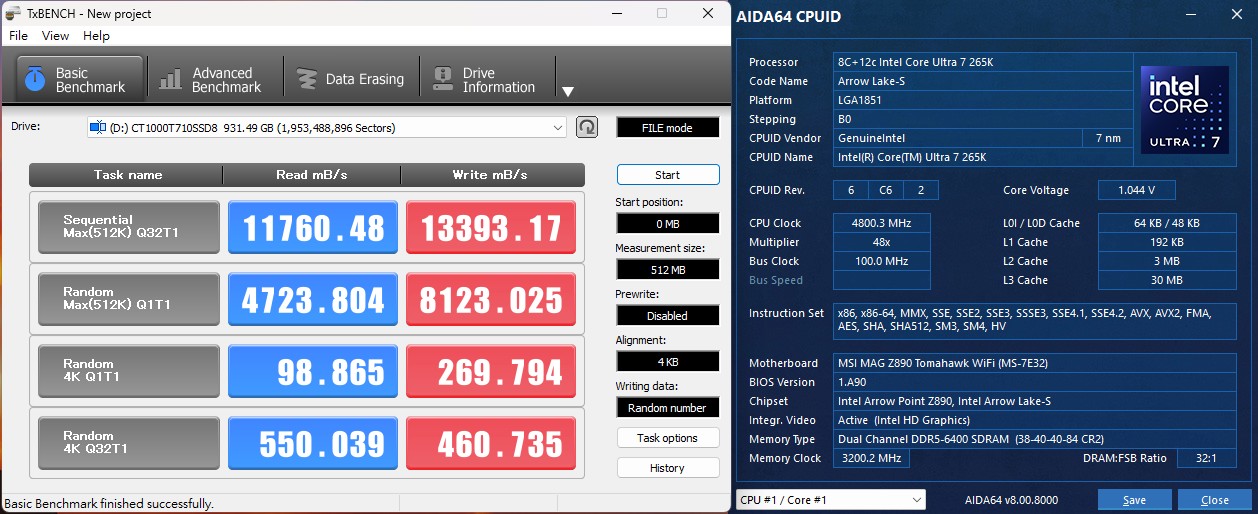Click the Random 4K Q1T1 task button

[x=128, y=371]
